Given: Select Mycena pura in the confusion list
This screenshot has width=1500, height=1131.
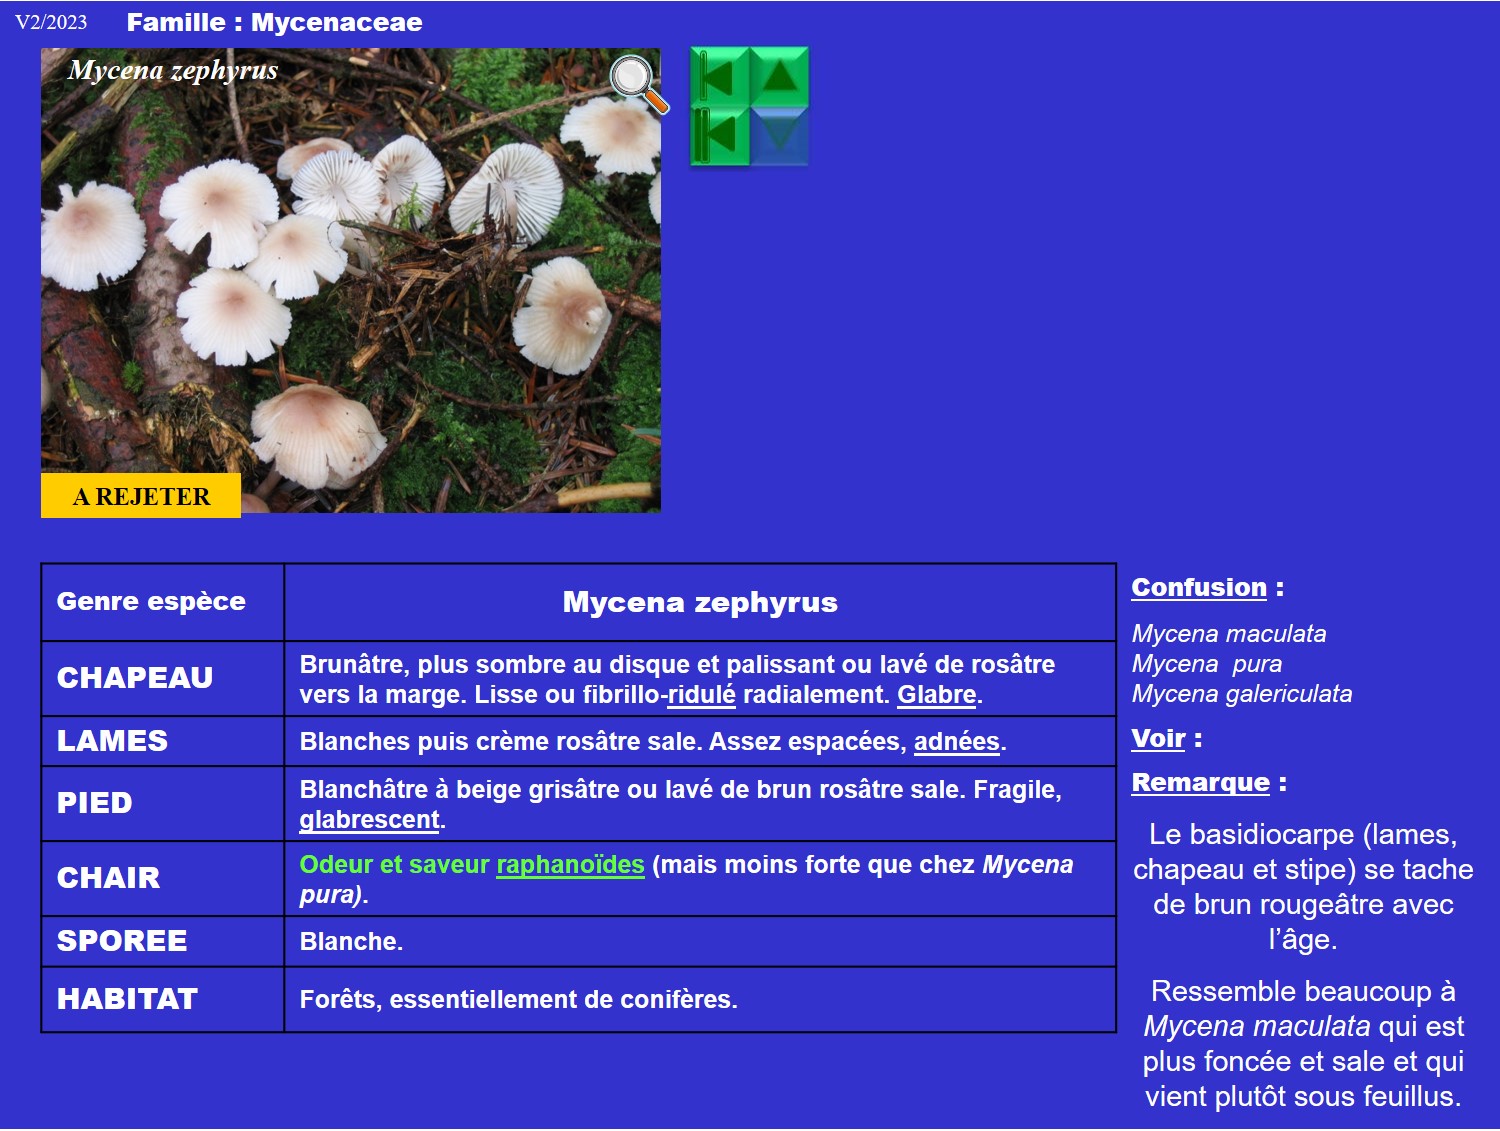Looking at the screenshot, I should 1206,663.
